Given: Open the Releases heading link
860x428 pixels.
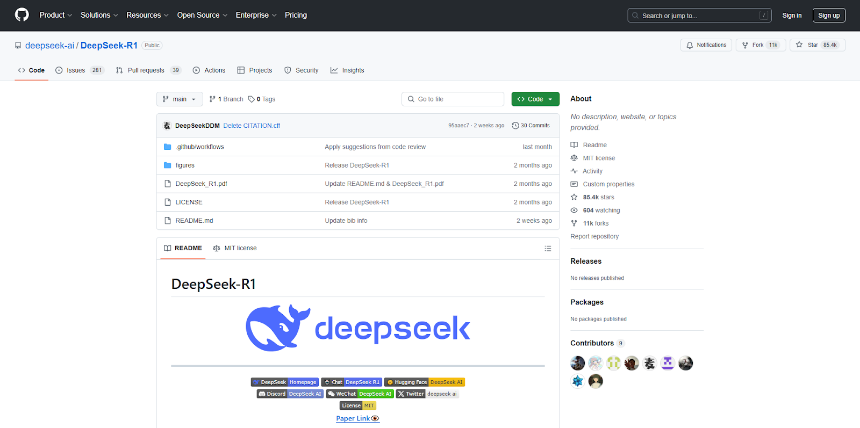Looking at the screenshot, I should tap(586, 261).
